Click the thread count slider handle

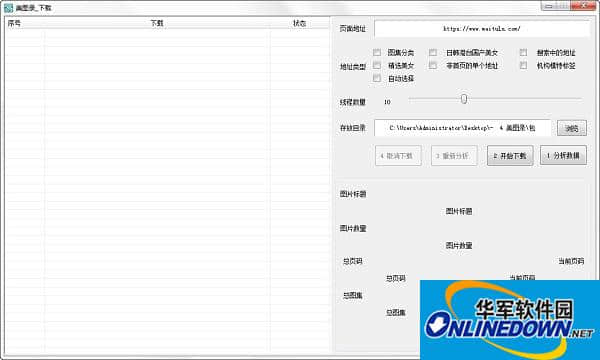tap(464, 99)
